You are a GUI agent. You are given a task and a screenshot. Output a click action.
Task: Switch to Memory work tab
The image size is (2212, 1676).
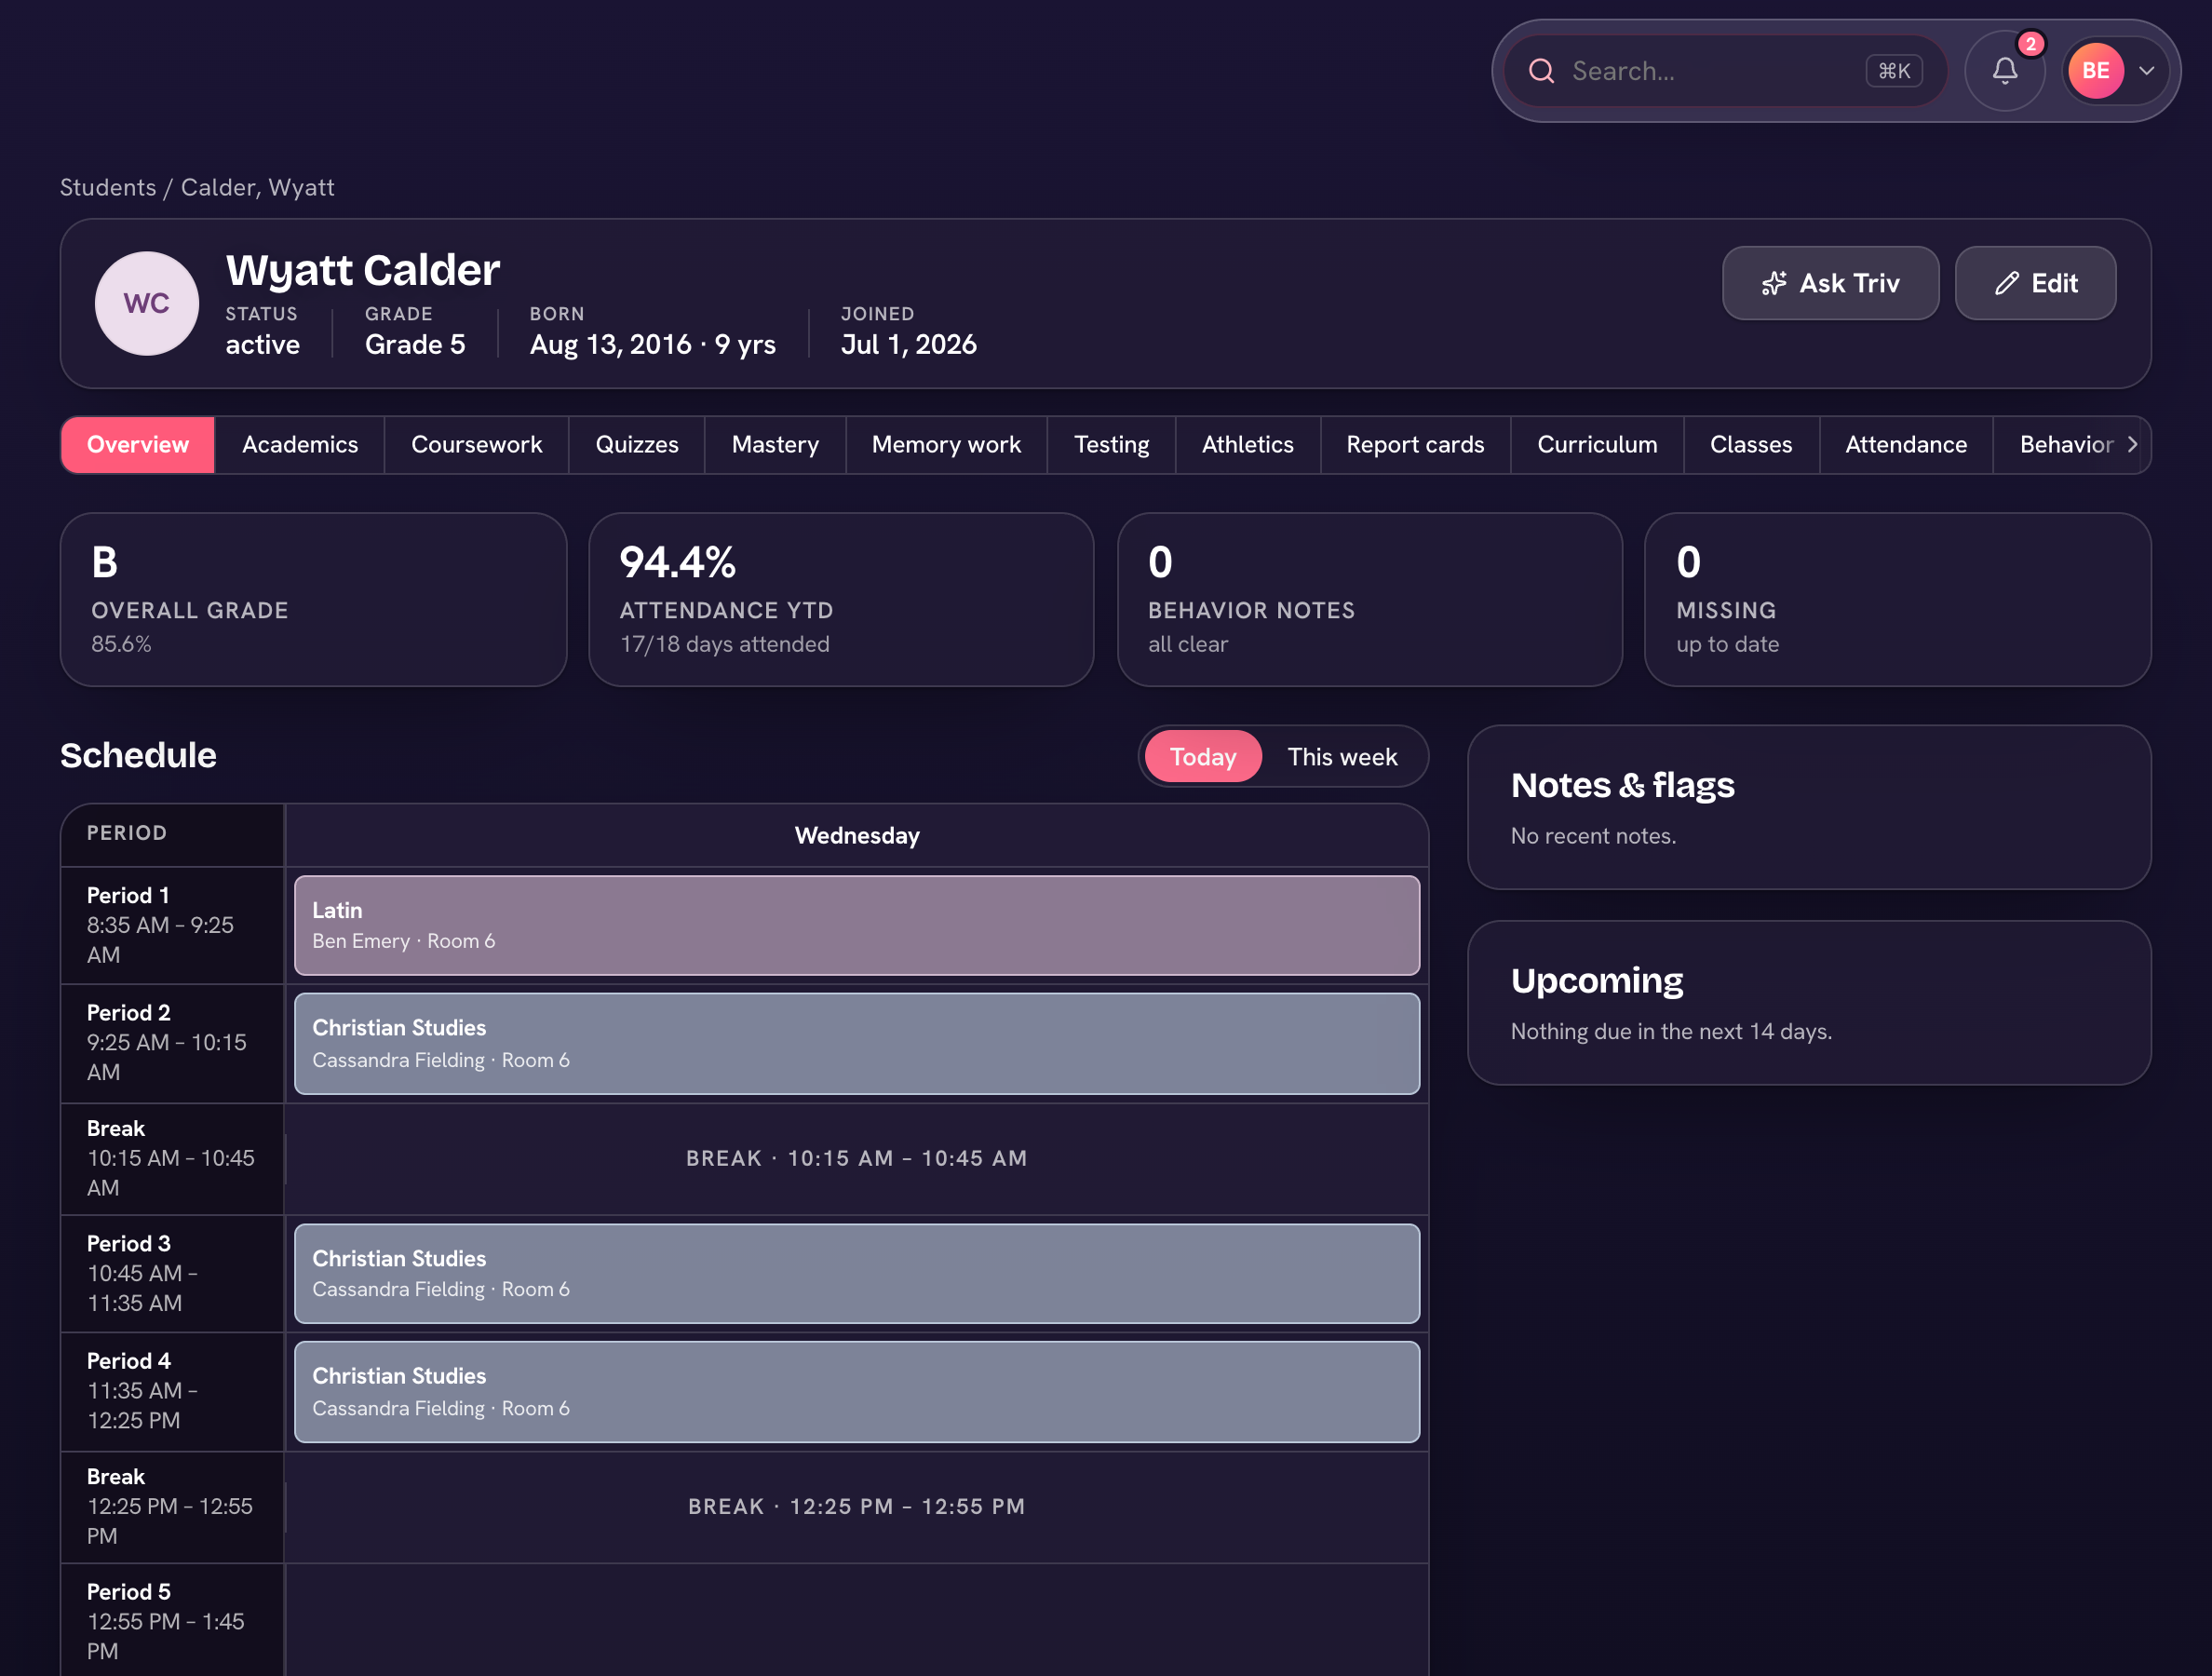tap(946, 445)
